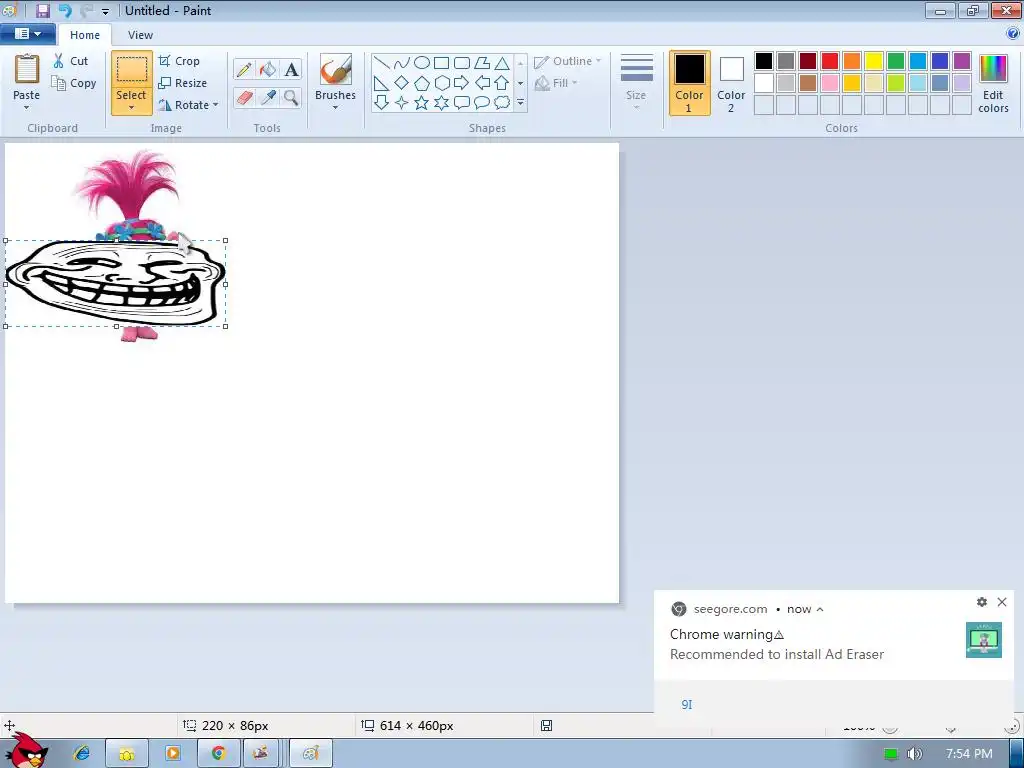Choose the straight Line shape

click(382, 63)
